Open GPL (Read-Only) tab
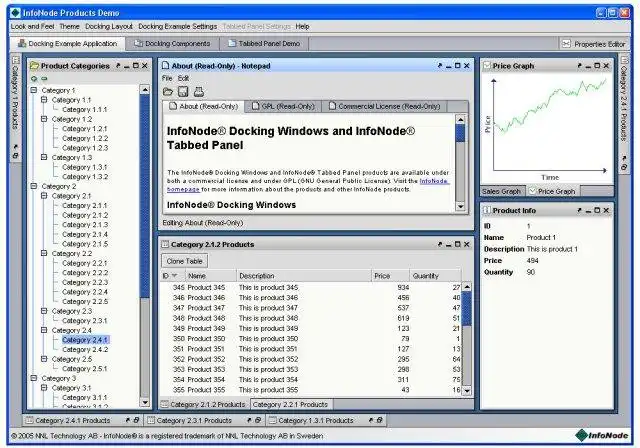 (x=283, y=106)
